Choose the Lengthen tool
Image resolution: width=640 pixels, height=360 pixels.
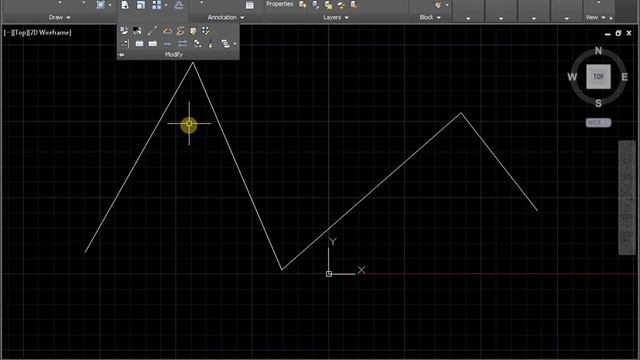[x=152, y=30]
